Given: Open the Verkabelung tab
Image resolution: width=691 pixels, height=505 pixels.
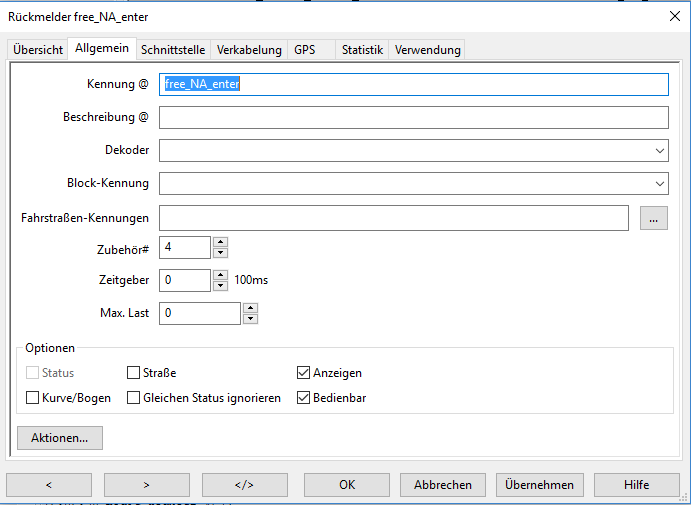Looking at the screenshot, I should (x=248, y=50).
